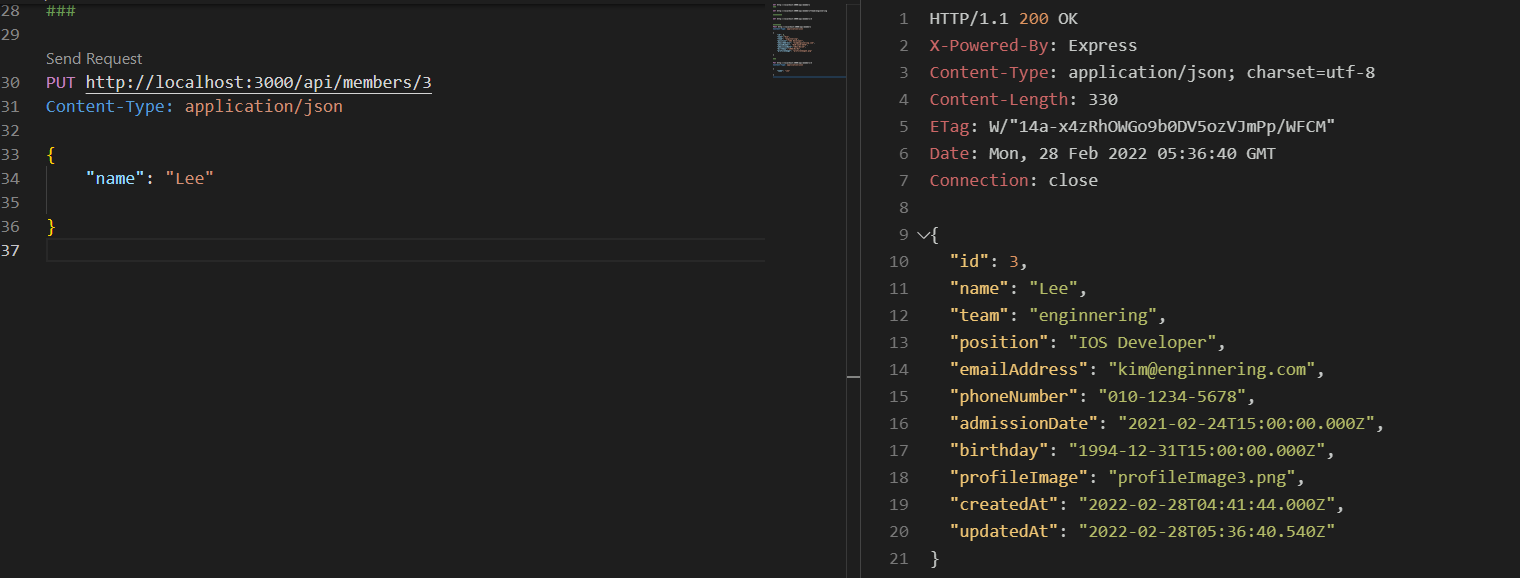1520x578 pixels.
Task: Click the "team" key
Action: (979, 316)
